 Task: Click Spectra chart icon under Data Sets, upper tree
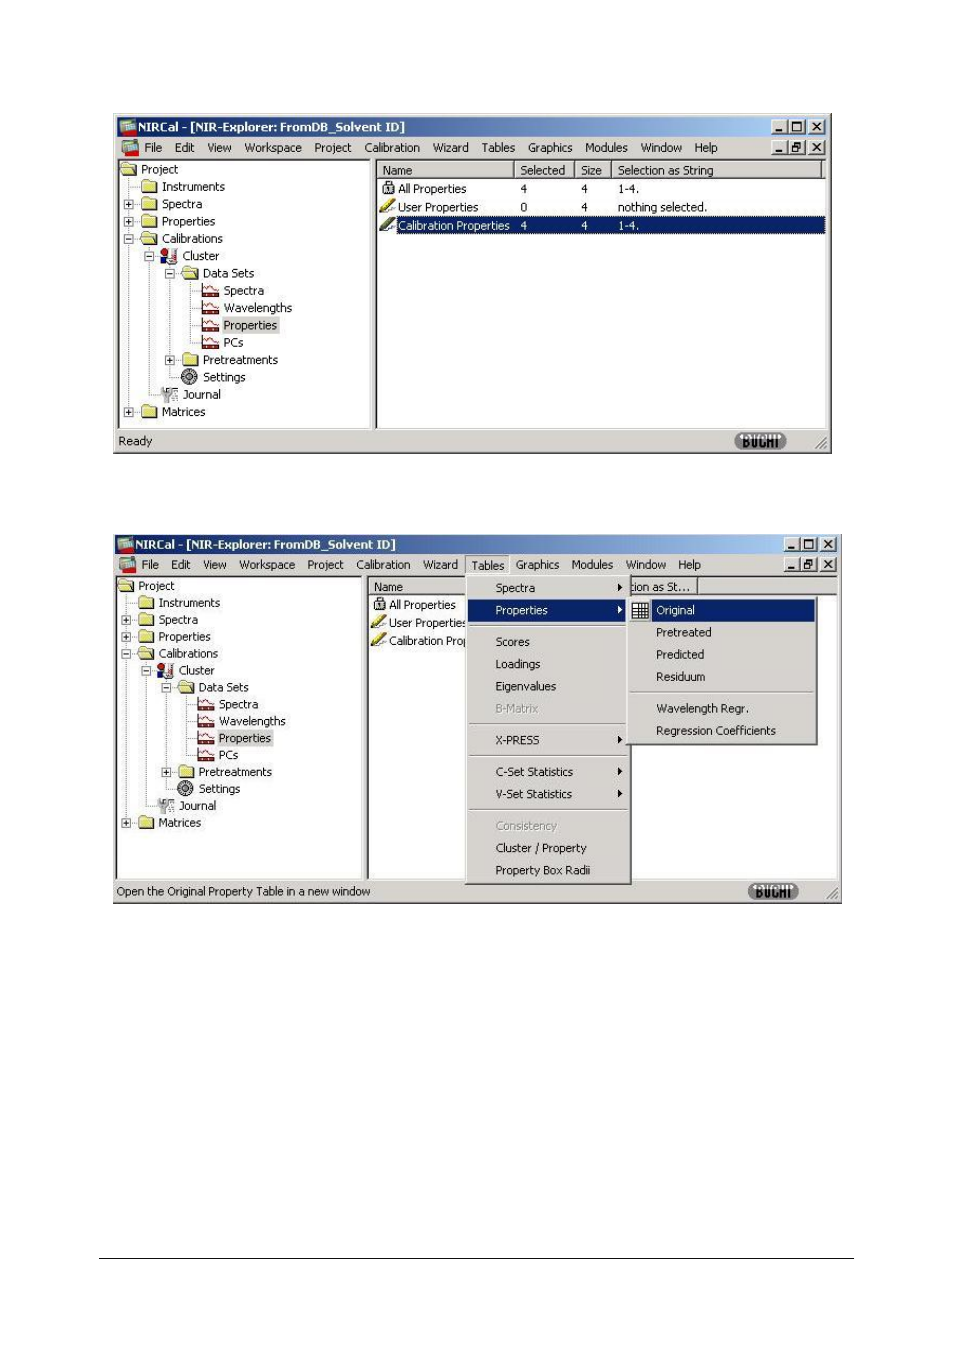(210, 291)
